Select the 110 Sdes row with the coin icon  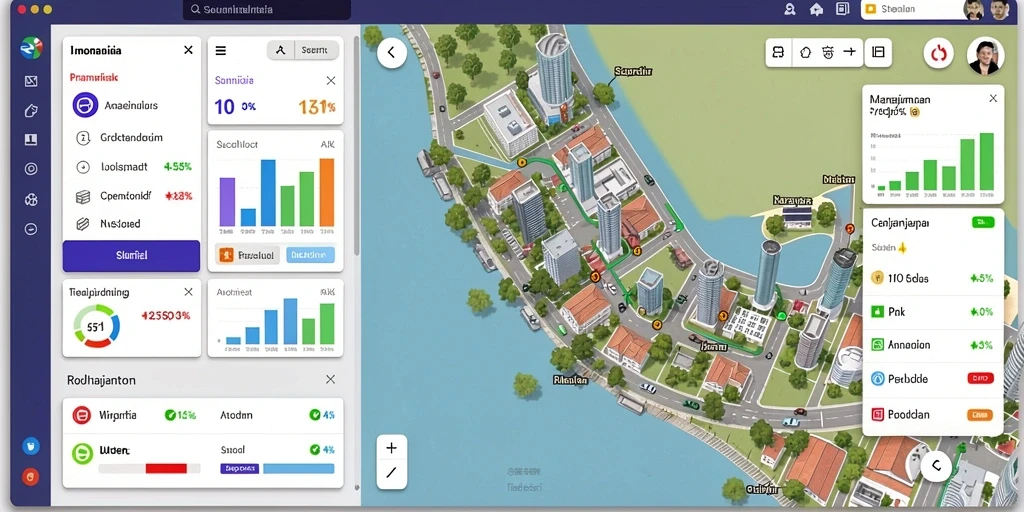(x=933, y=278)
